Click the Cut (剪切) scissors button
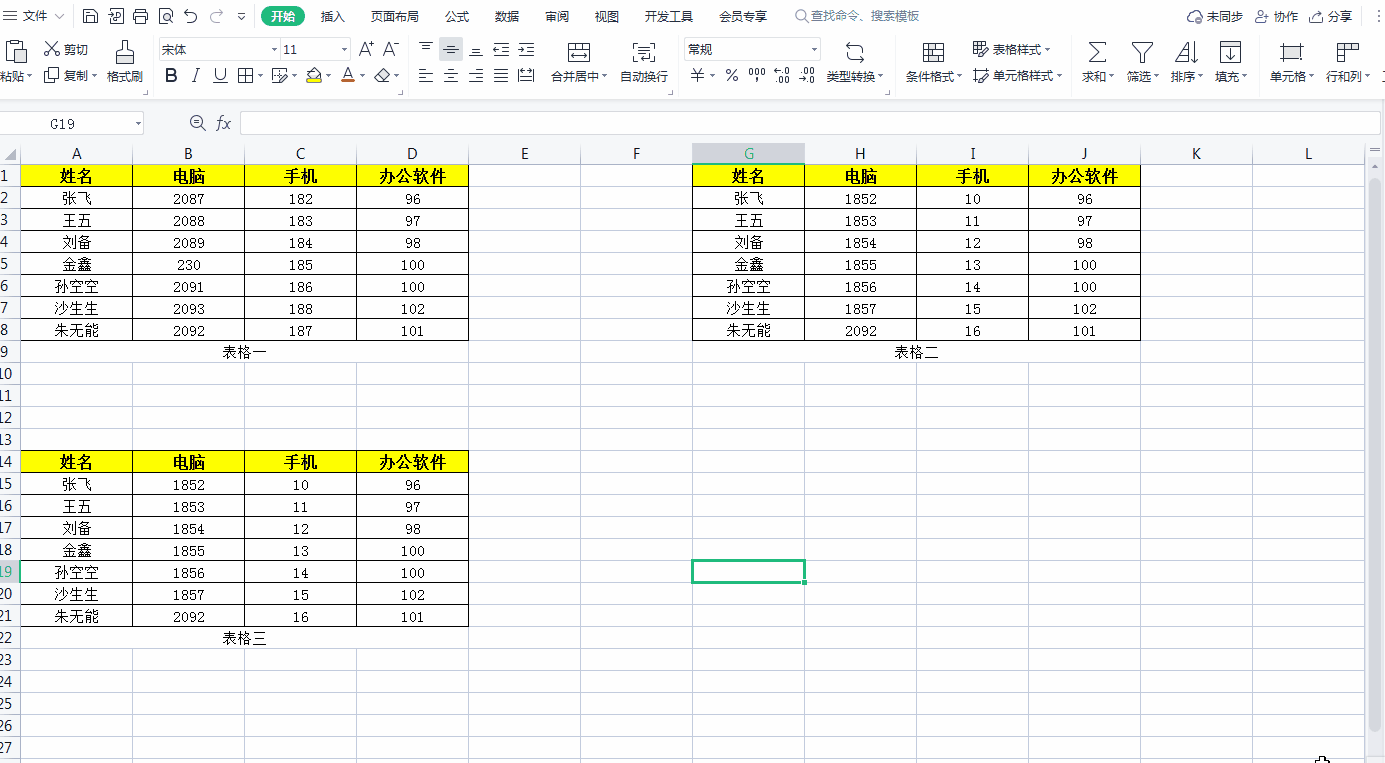1385x763 pixels. coord(66,49)
